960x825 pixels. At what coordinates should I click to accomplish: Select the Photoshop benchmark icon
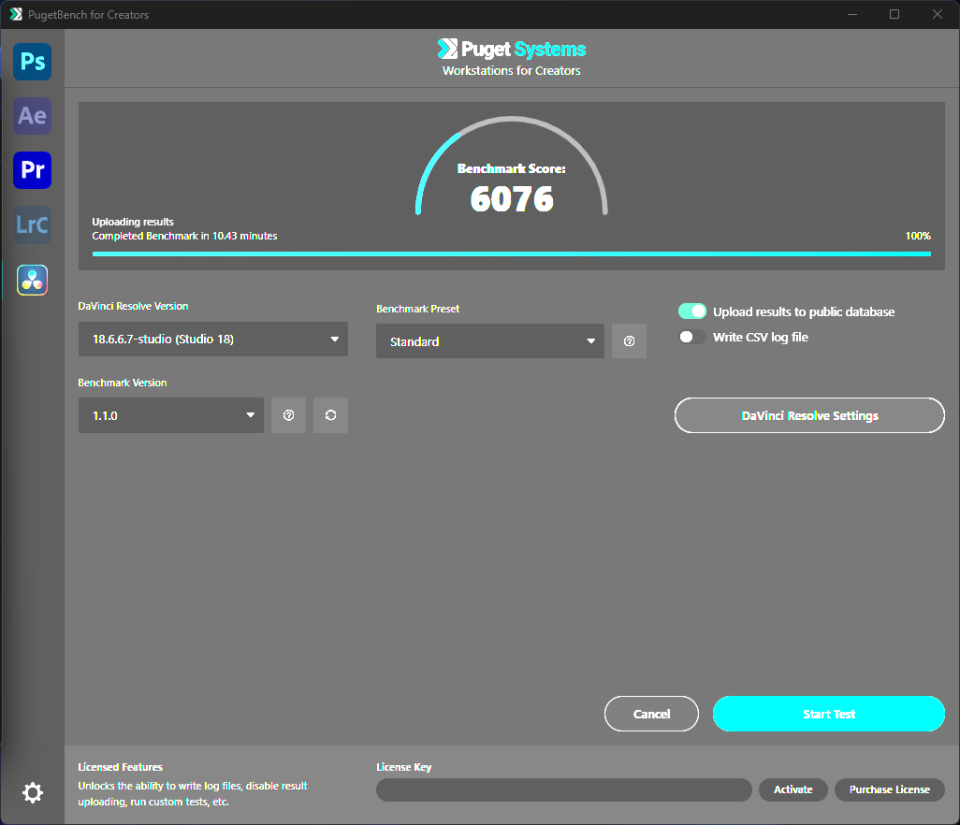click(32, 61)
